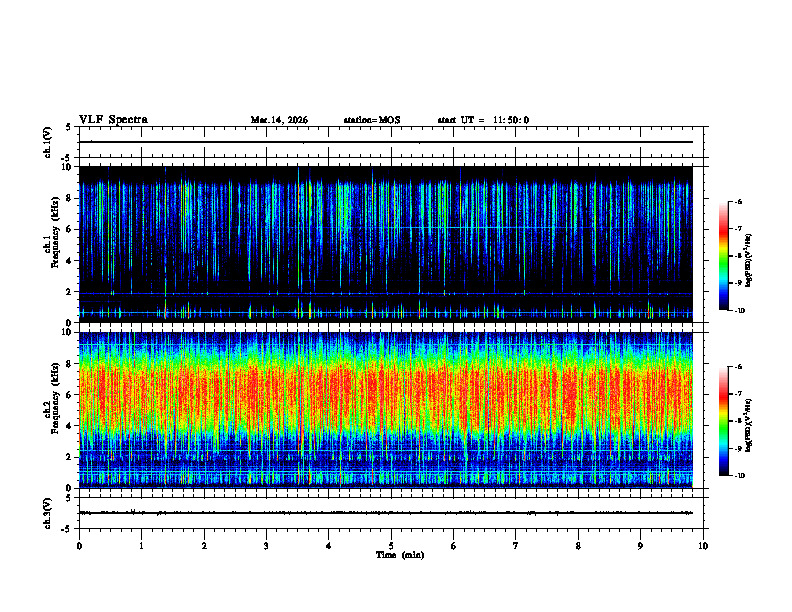The height and width of the screenshot is (612, 792).
Task: Click inside the ch.1 spectrogram panel
Action: 386,244
